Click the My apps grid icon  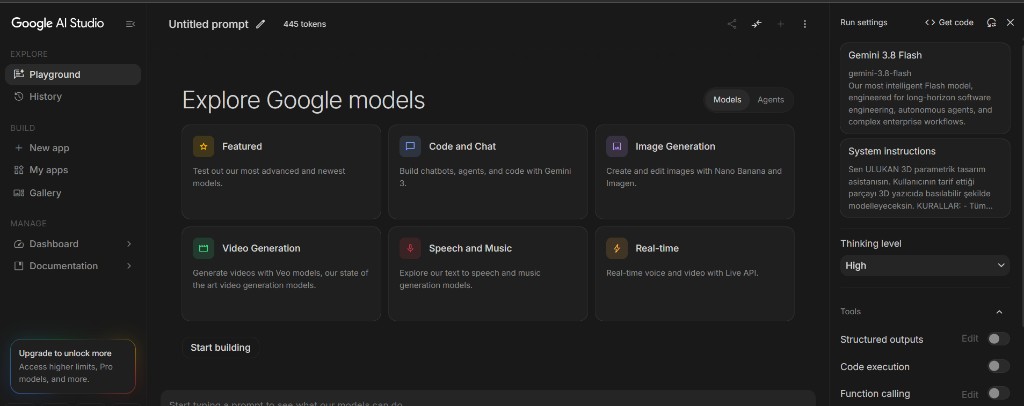click(x=19, y=170)
